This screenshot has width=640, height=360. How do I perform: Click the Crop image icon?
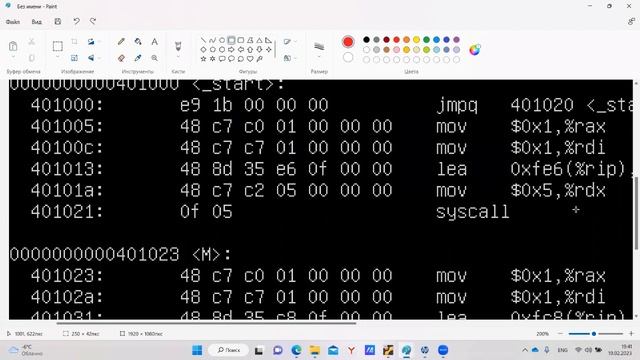pos(74,42)
